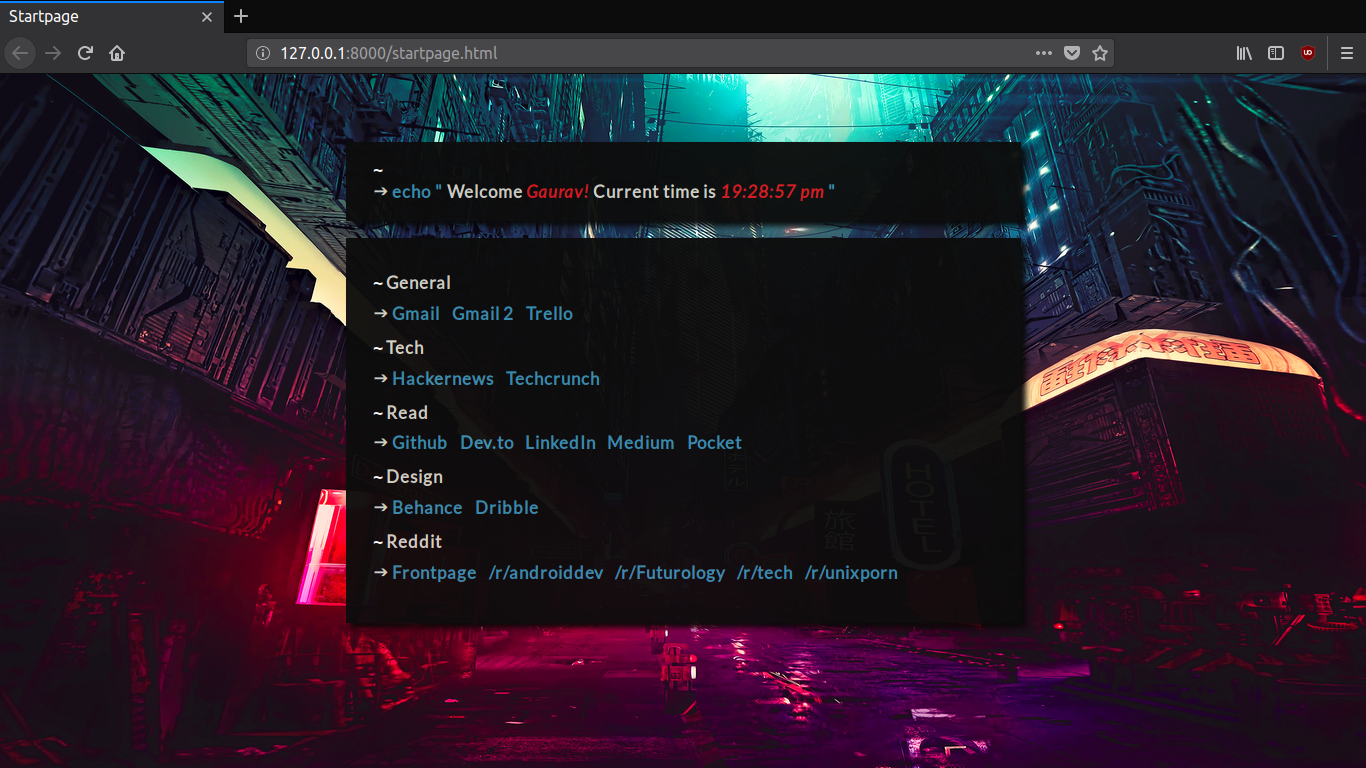This screenshot has height=768, width=1366.
Task: Open the /r/Futurology link
Action: point(670,573)
